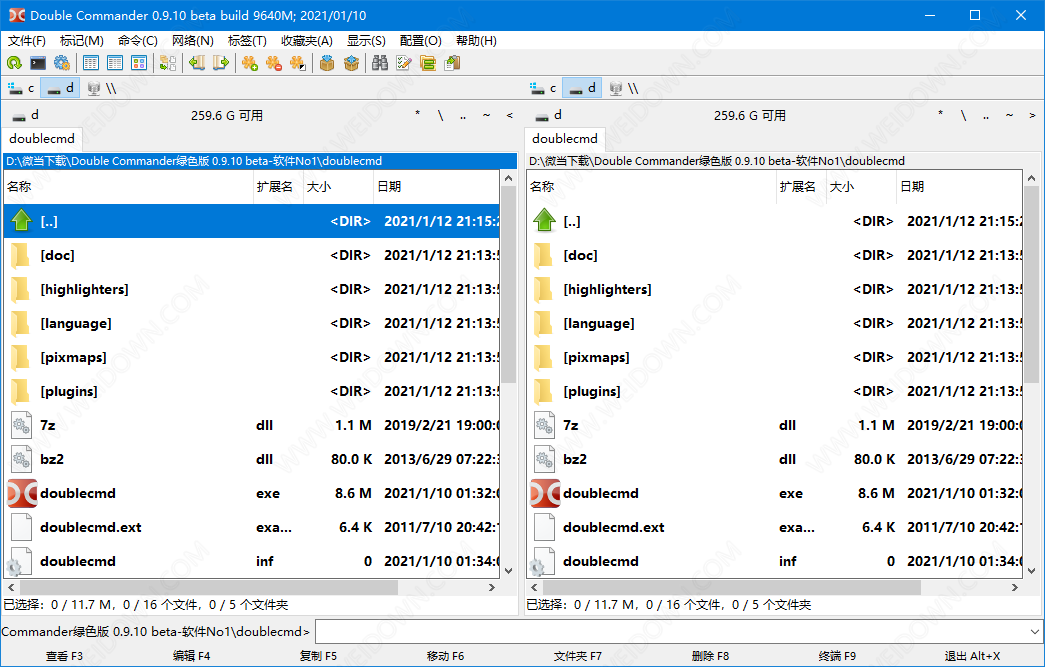Click the pack files box icon
Image resolution: width=1045 pixels, height=667 pixels.
coord(327,63)
